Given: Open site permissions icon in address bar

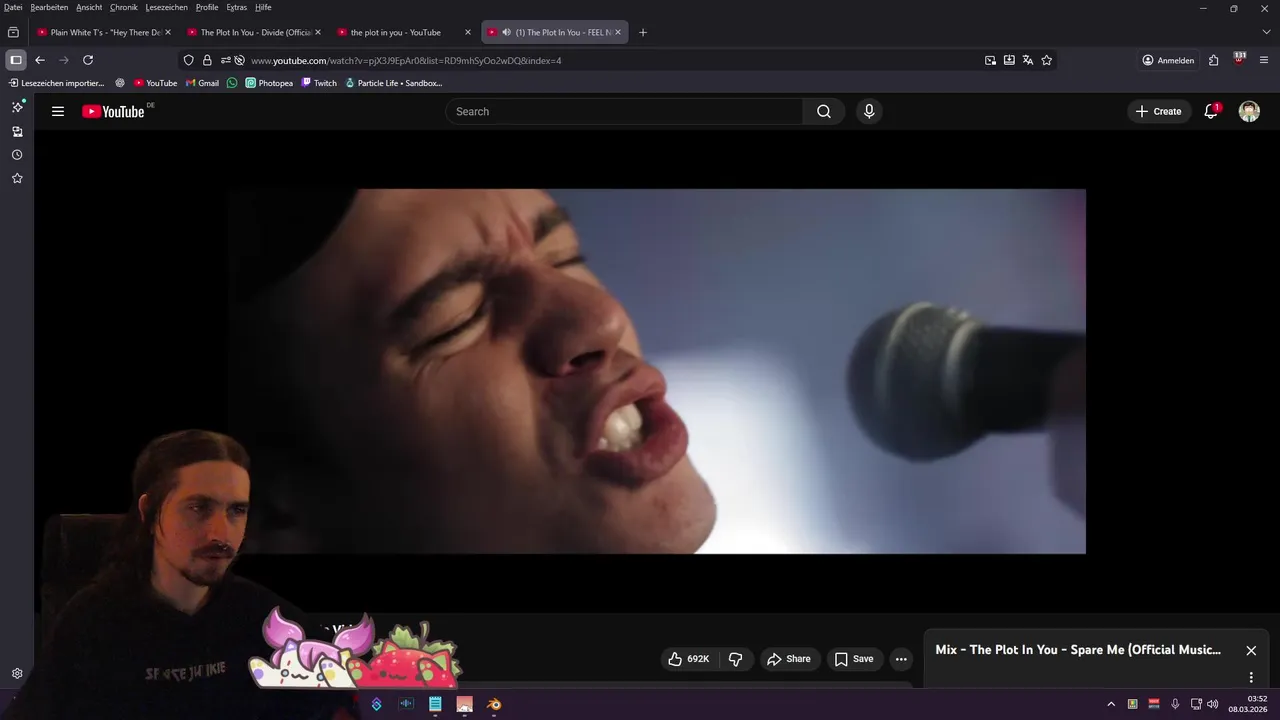Looking at the screenshot, I should tap(226, 60).
